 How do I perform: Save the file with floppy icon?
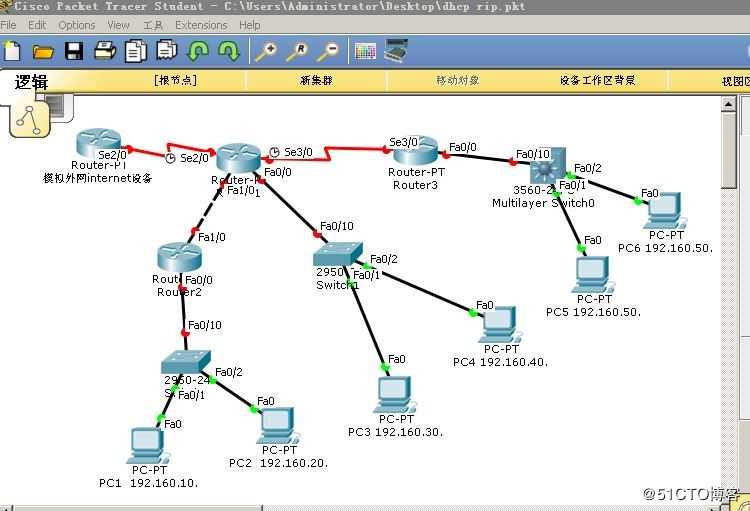pos(74,51)
